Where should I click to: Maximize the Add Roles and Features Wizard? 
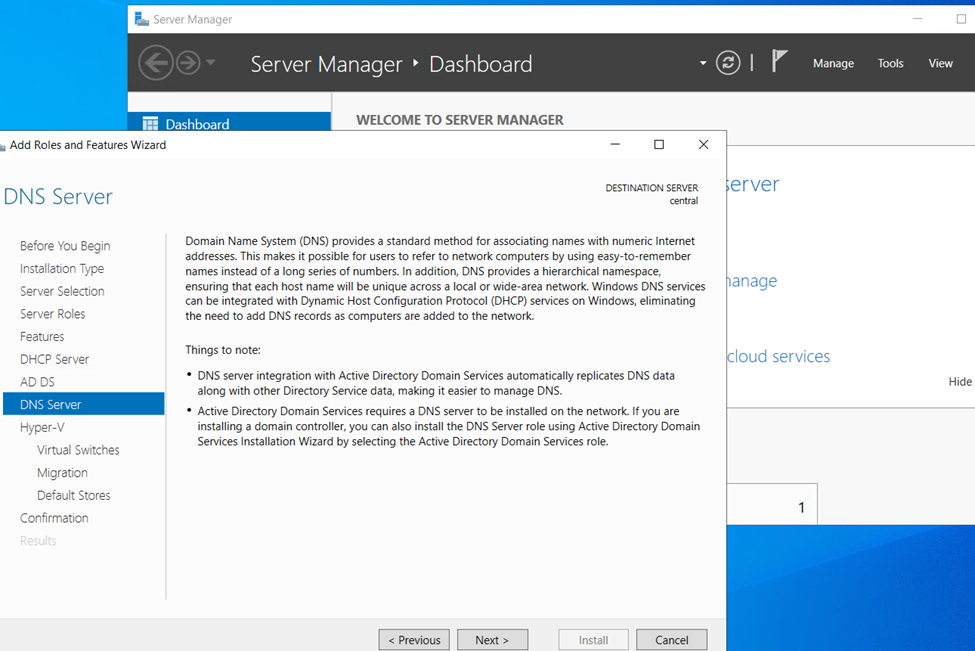tap(659, 144)
